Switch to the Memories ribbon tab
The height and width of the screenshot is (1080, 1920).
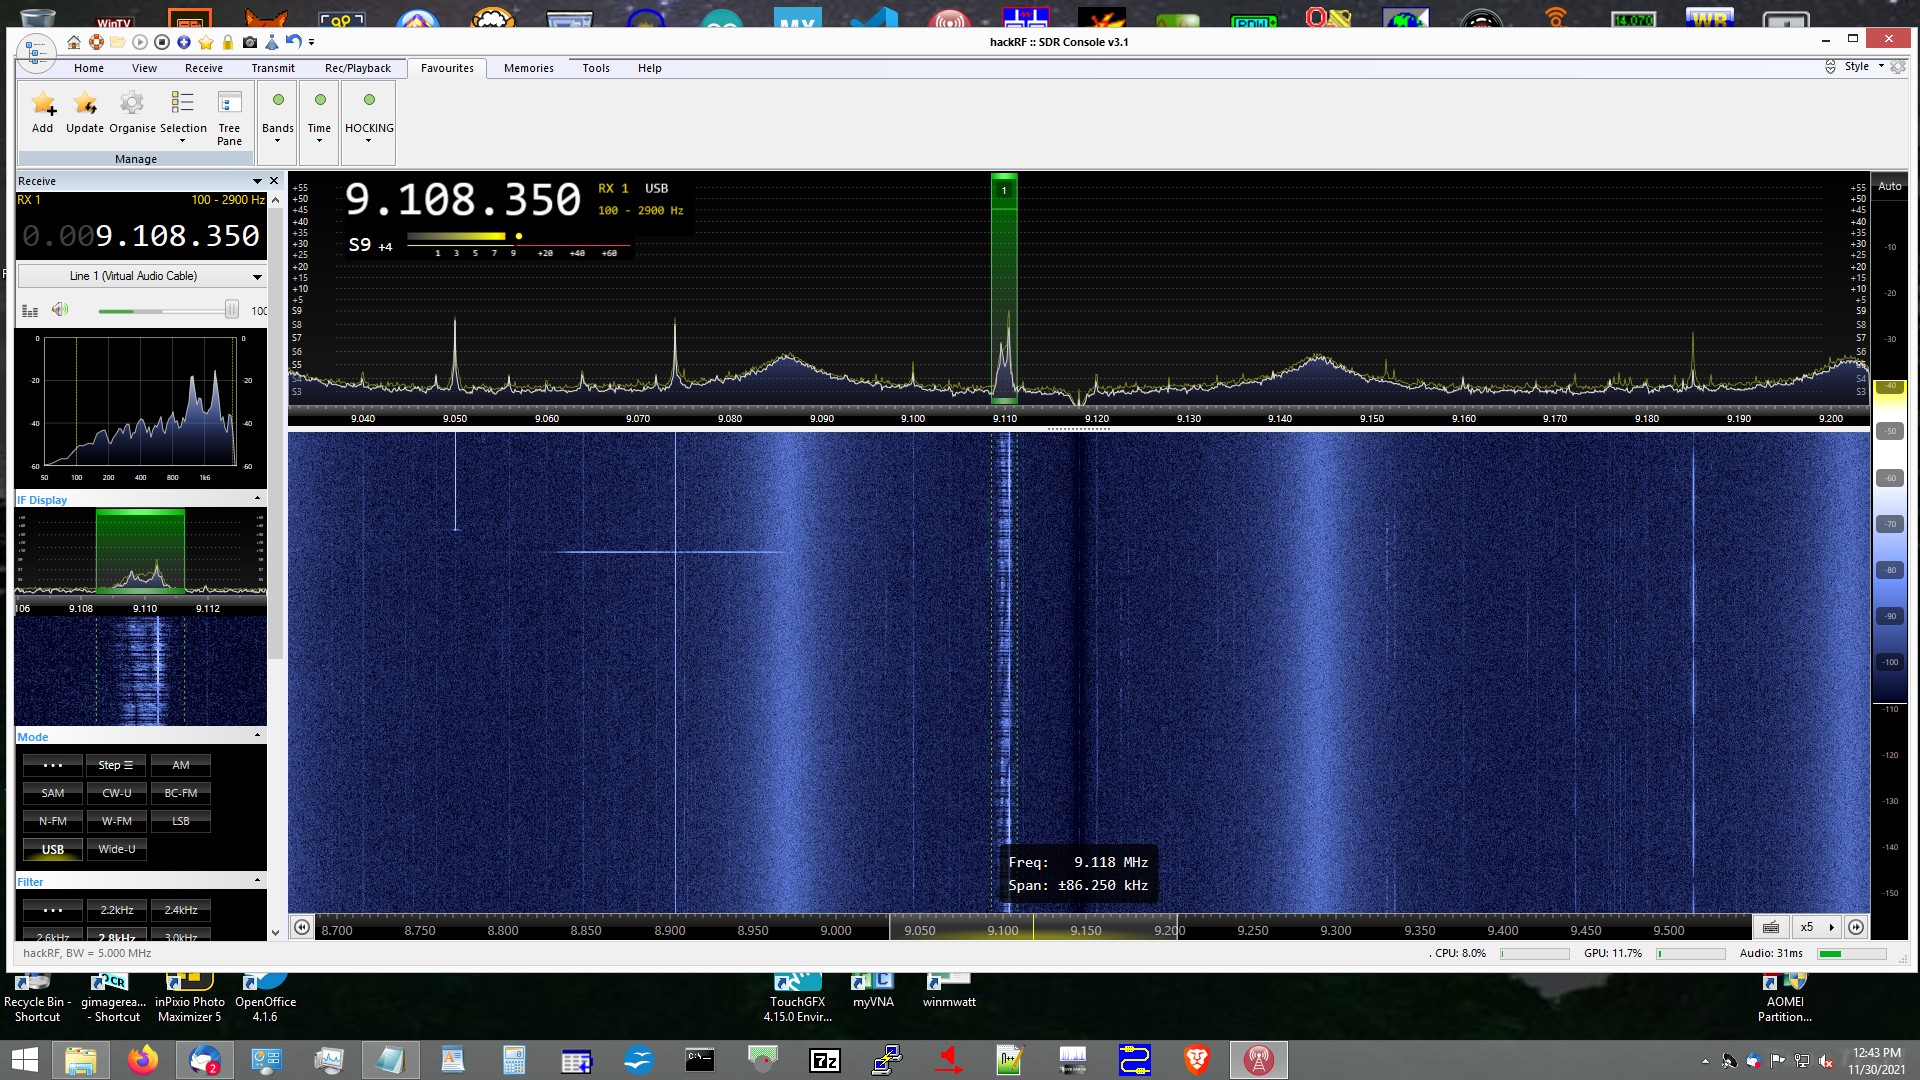click(x=528, y=68)
